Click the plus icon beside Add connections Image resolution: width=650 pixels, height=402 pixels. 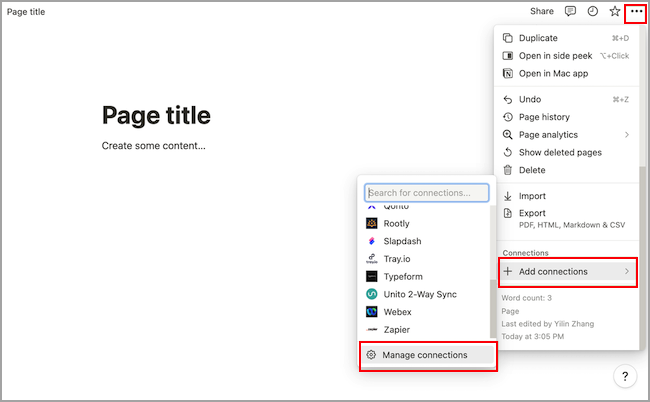(x=507, y=271)
